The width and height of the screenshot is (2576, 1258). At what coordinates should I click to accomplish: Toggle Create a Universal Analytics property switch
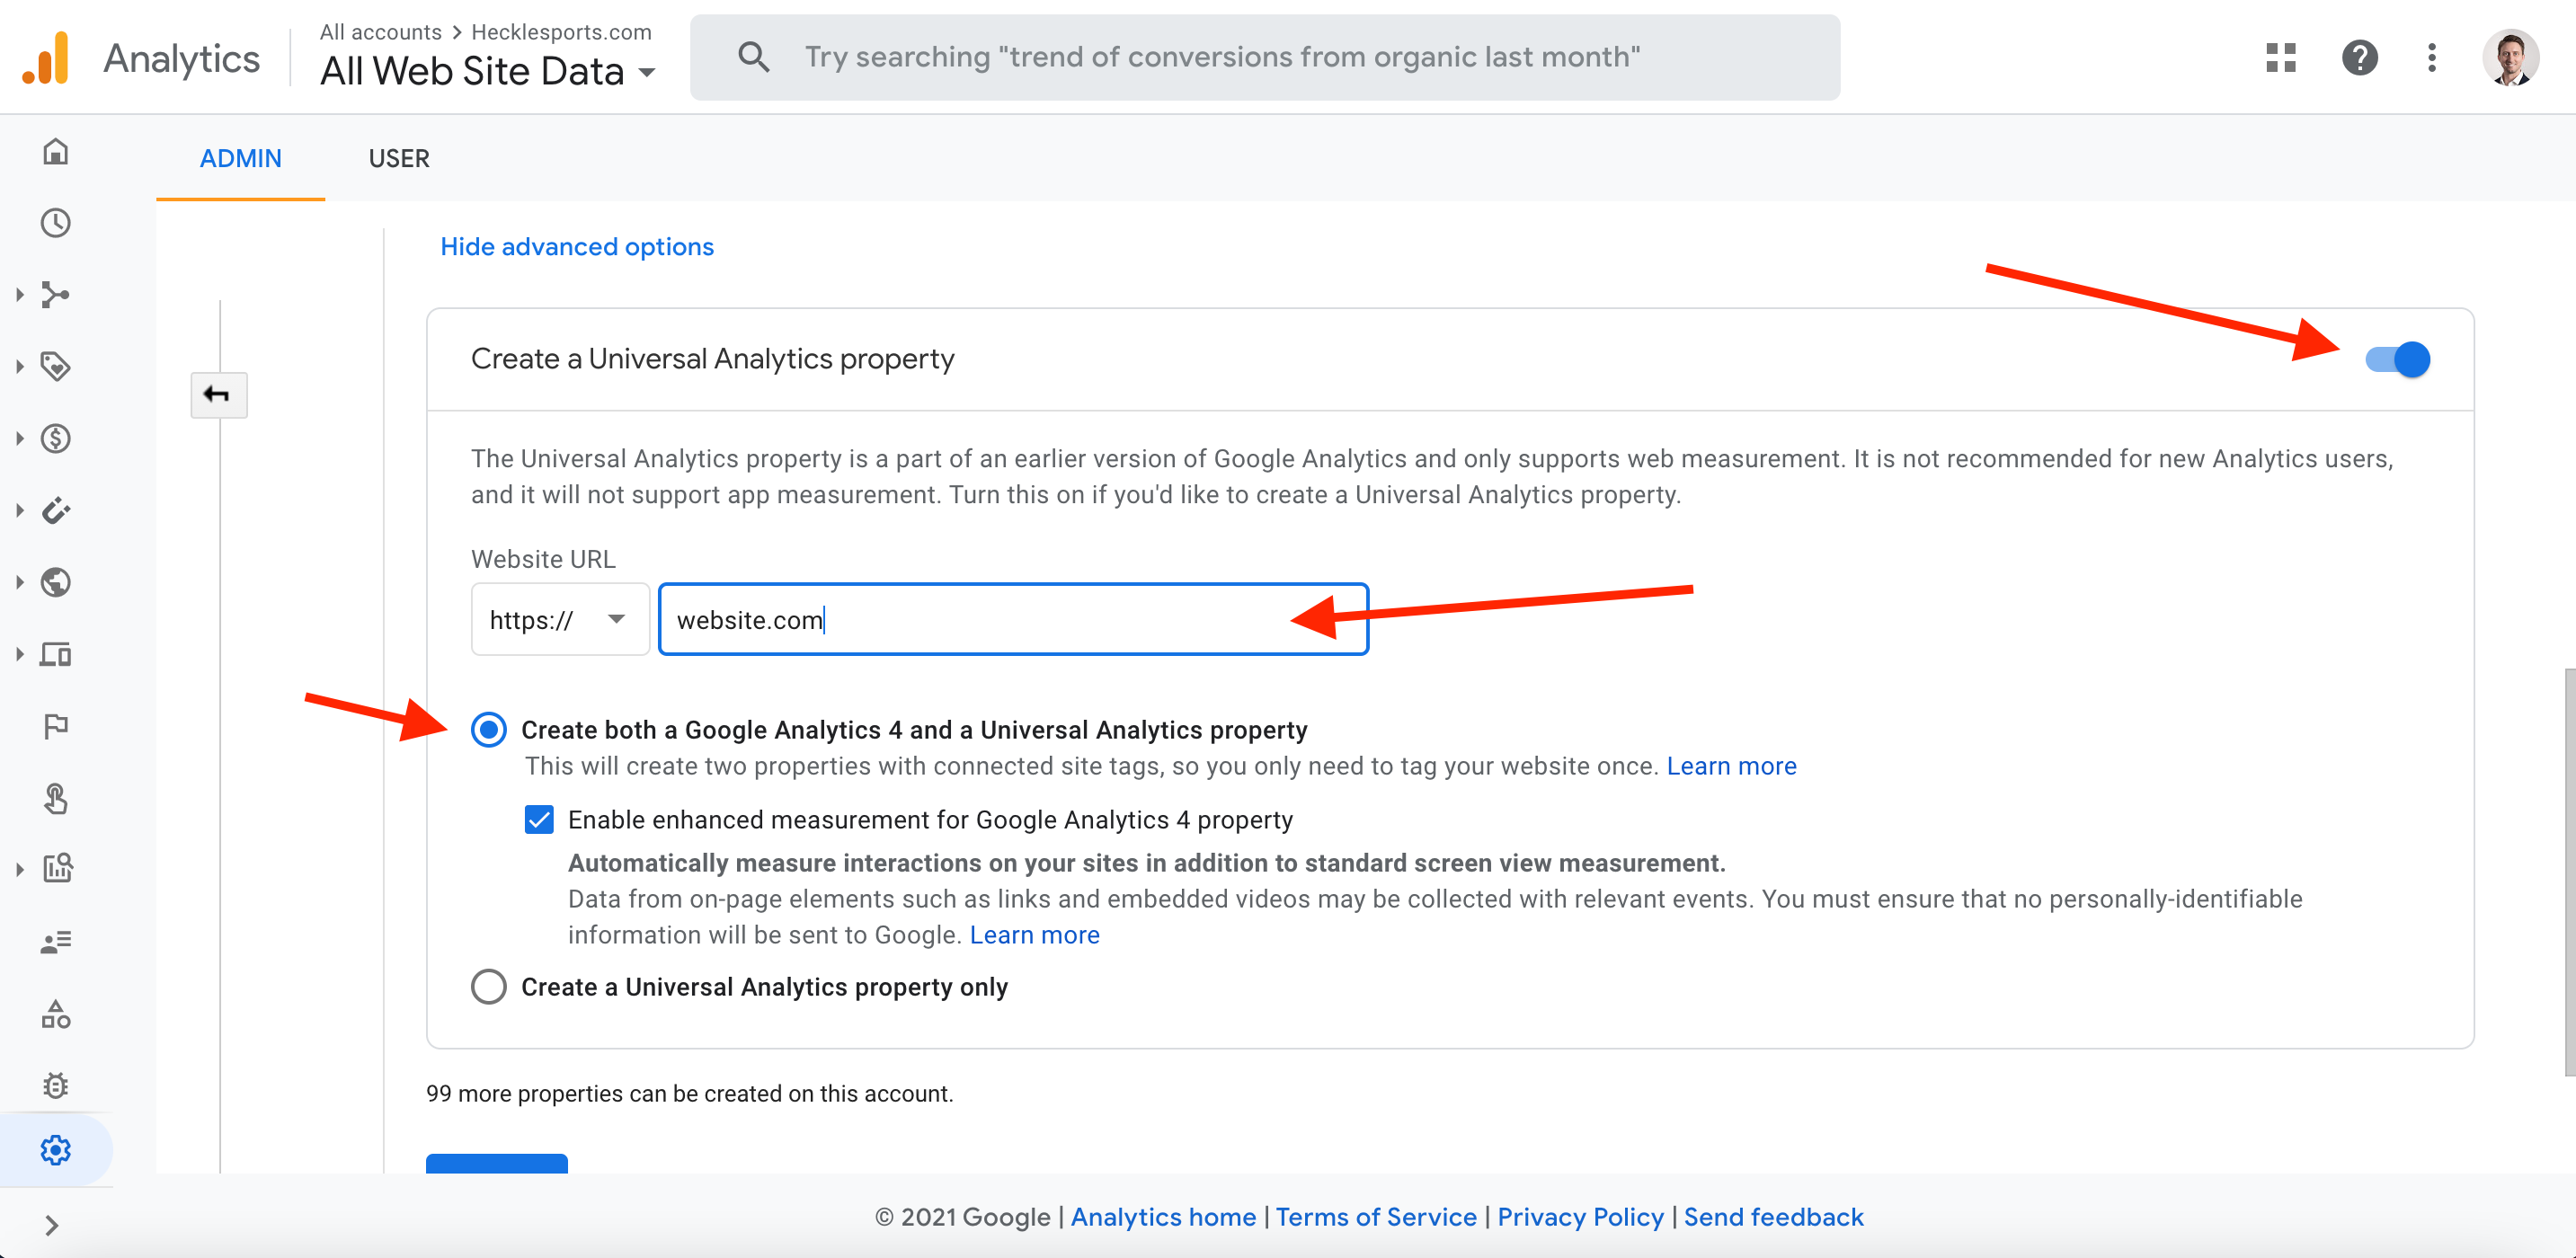click(2397, 360)
